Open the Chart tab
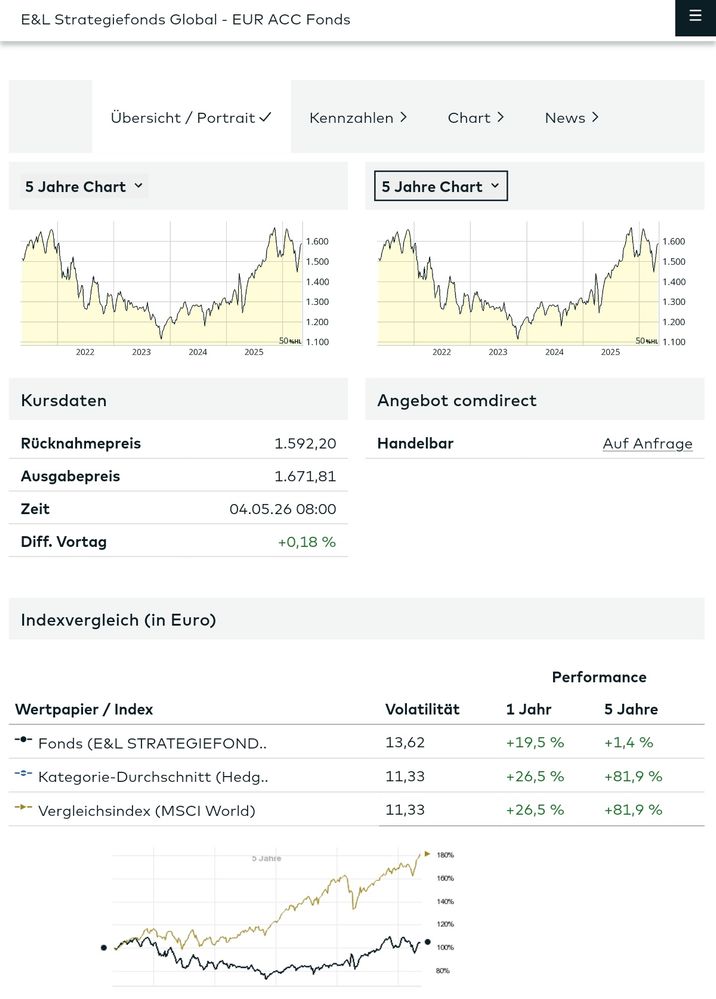 (x=475, y=118)
